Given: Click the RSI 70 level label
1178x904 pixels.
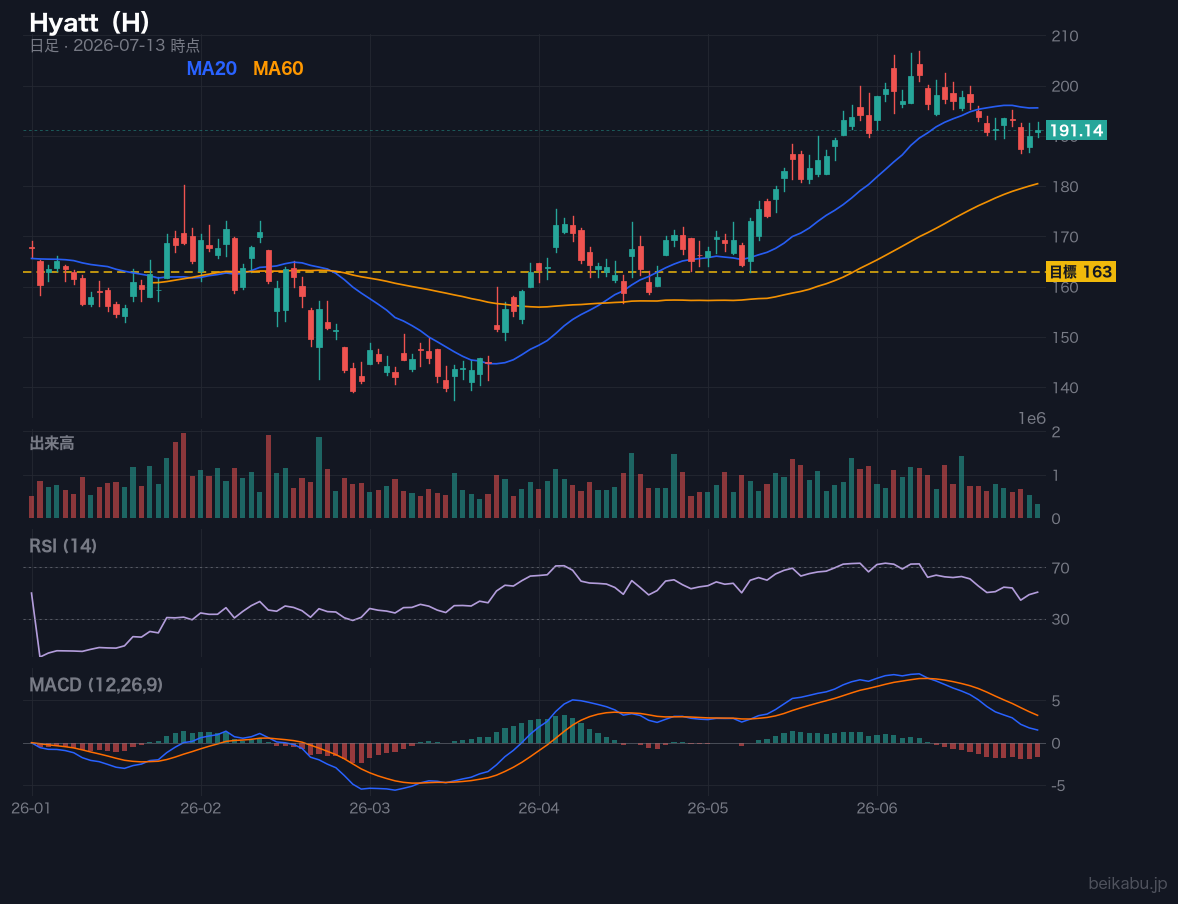Looking at the screenshot, I should pyautogui.click(x=1060, y=568).
